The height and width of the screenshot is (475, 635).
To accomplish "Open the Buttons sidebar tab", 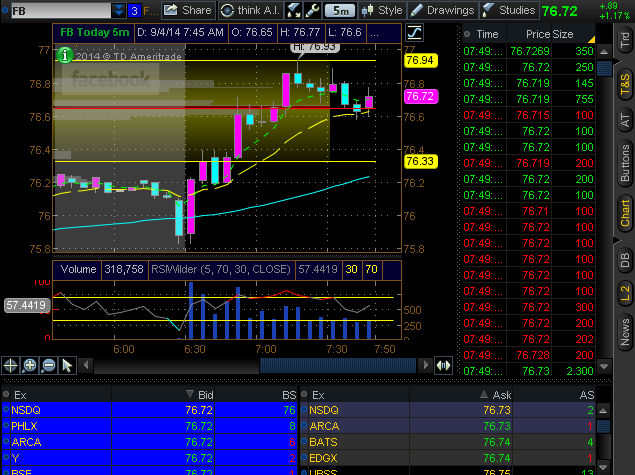I will (625, 163).
